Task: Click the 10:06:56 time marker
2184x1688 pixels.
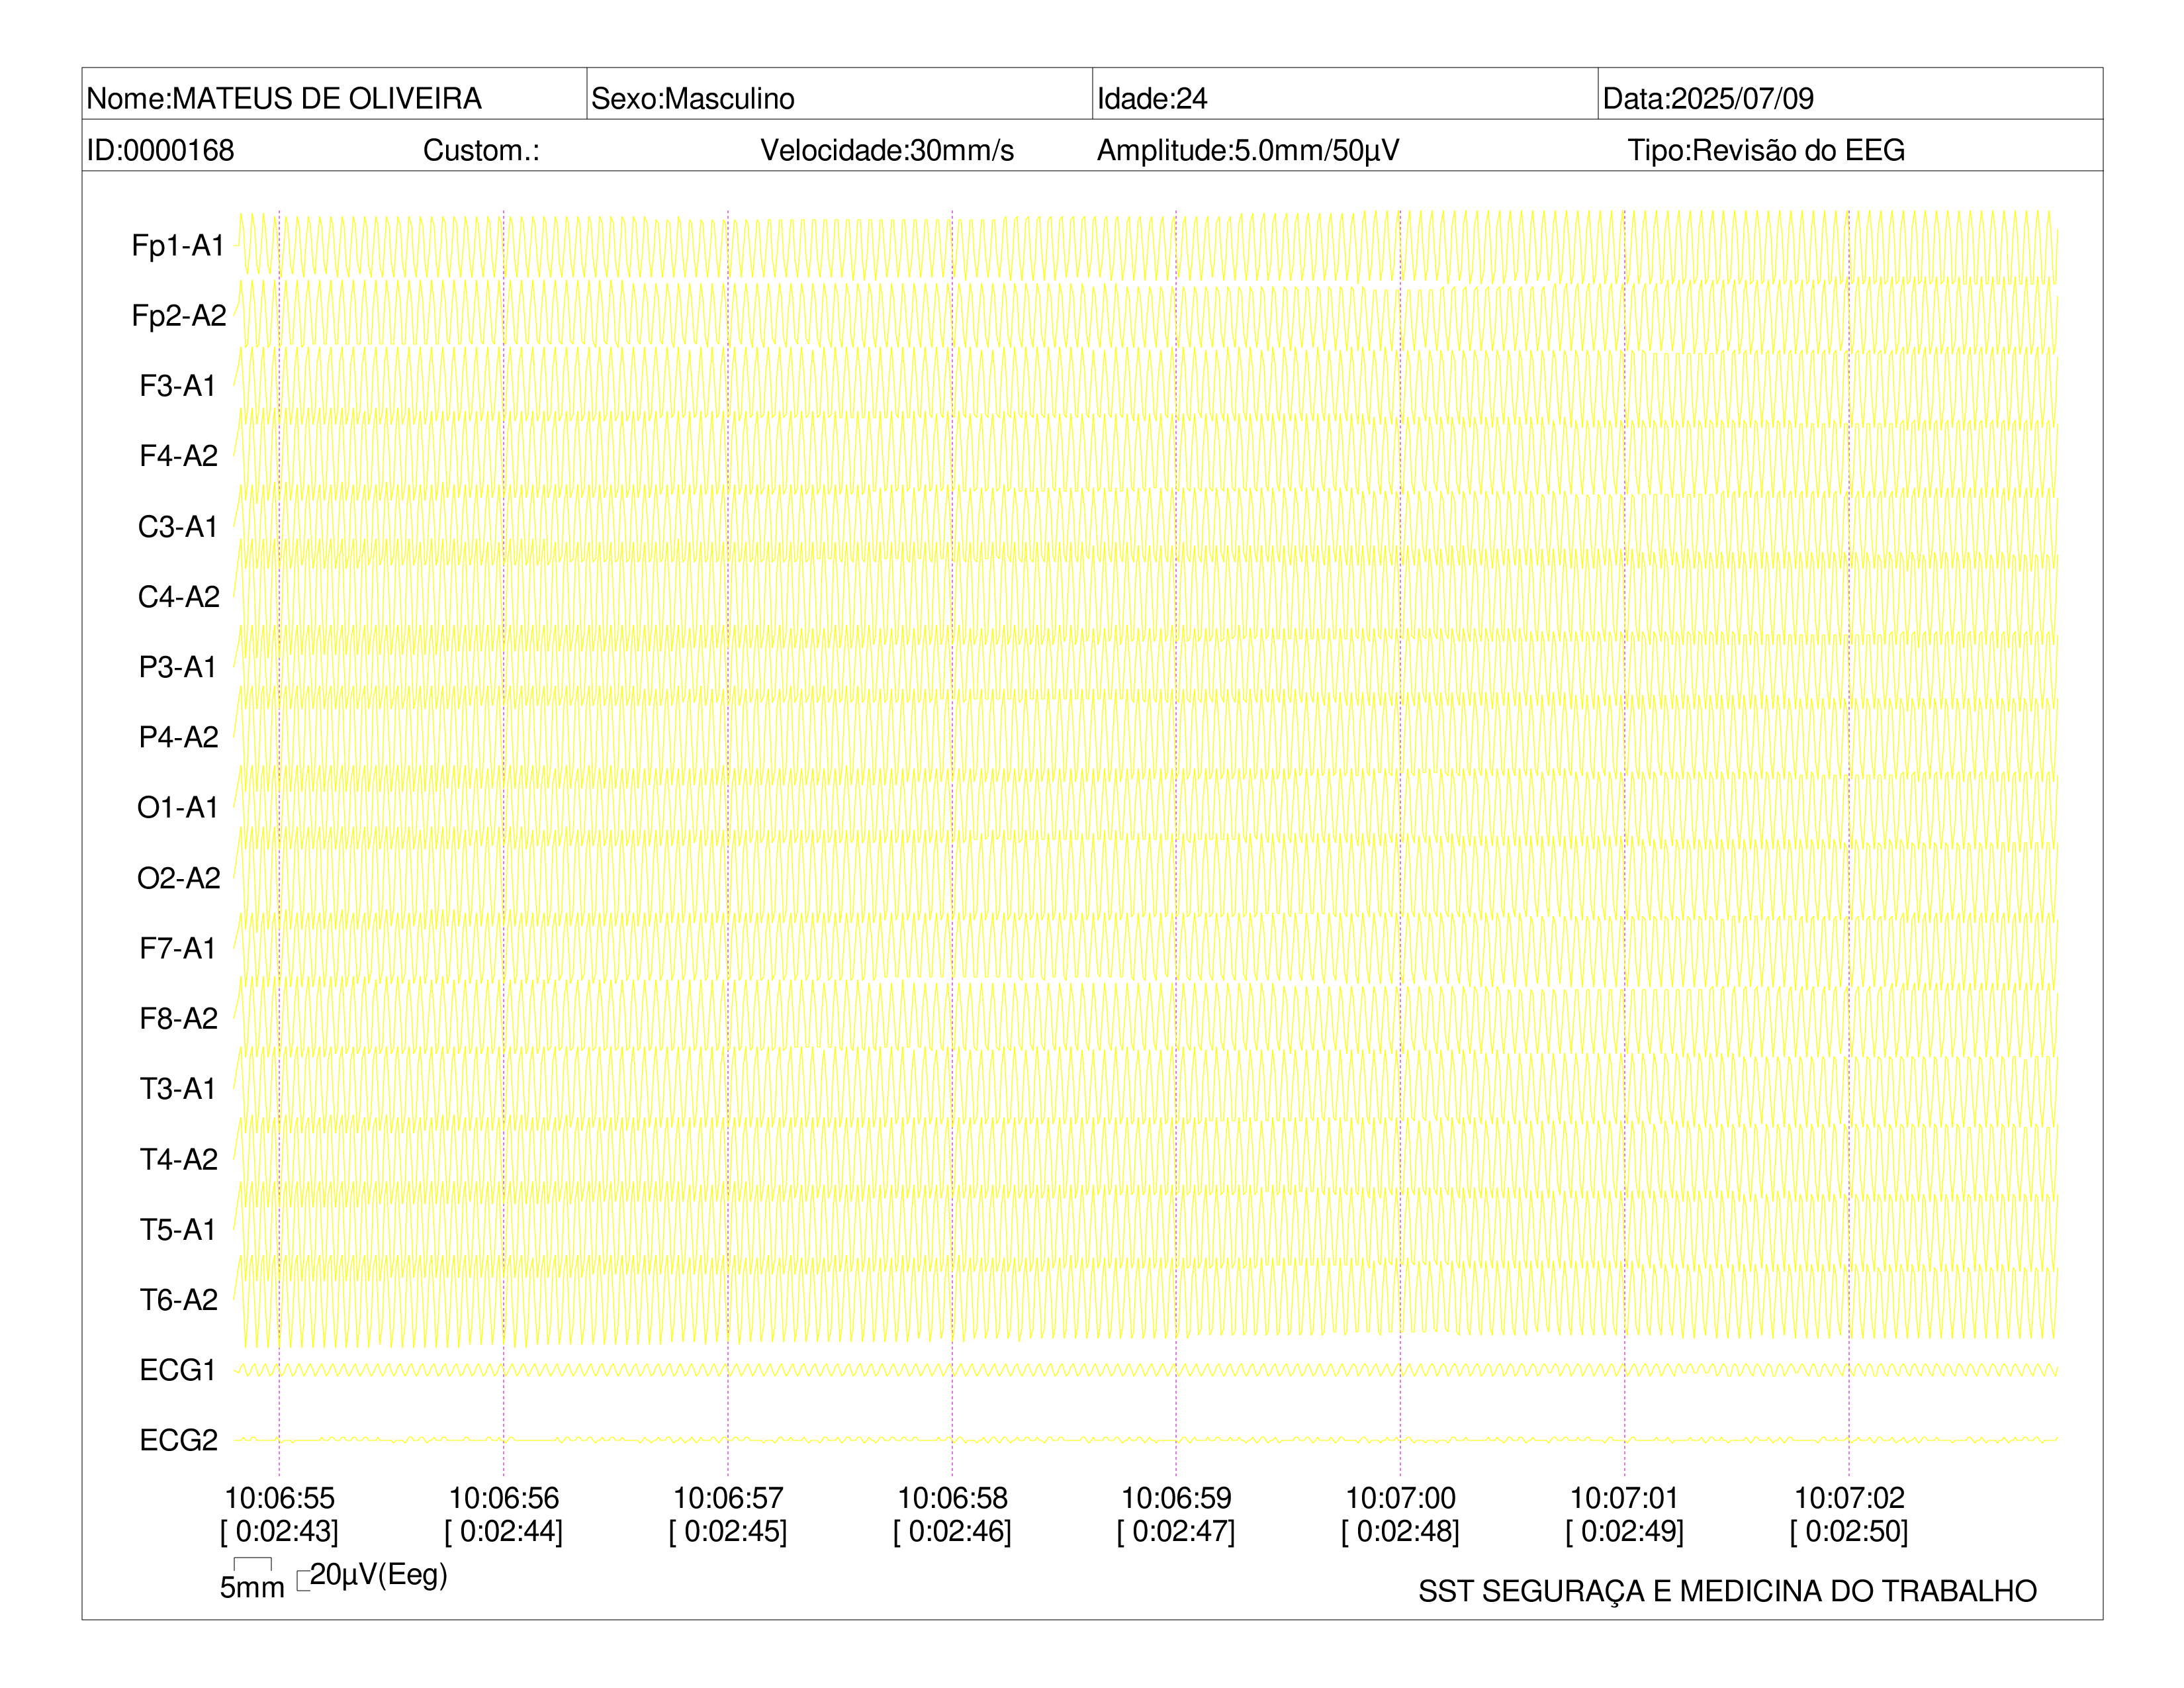Action: 504,1498
